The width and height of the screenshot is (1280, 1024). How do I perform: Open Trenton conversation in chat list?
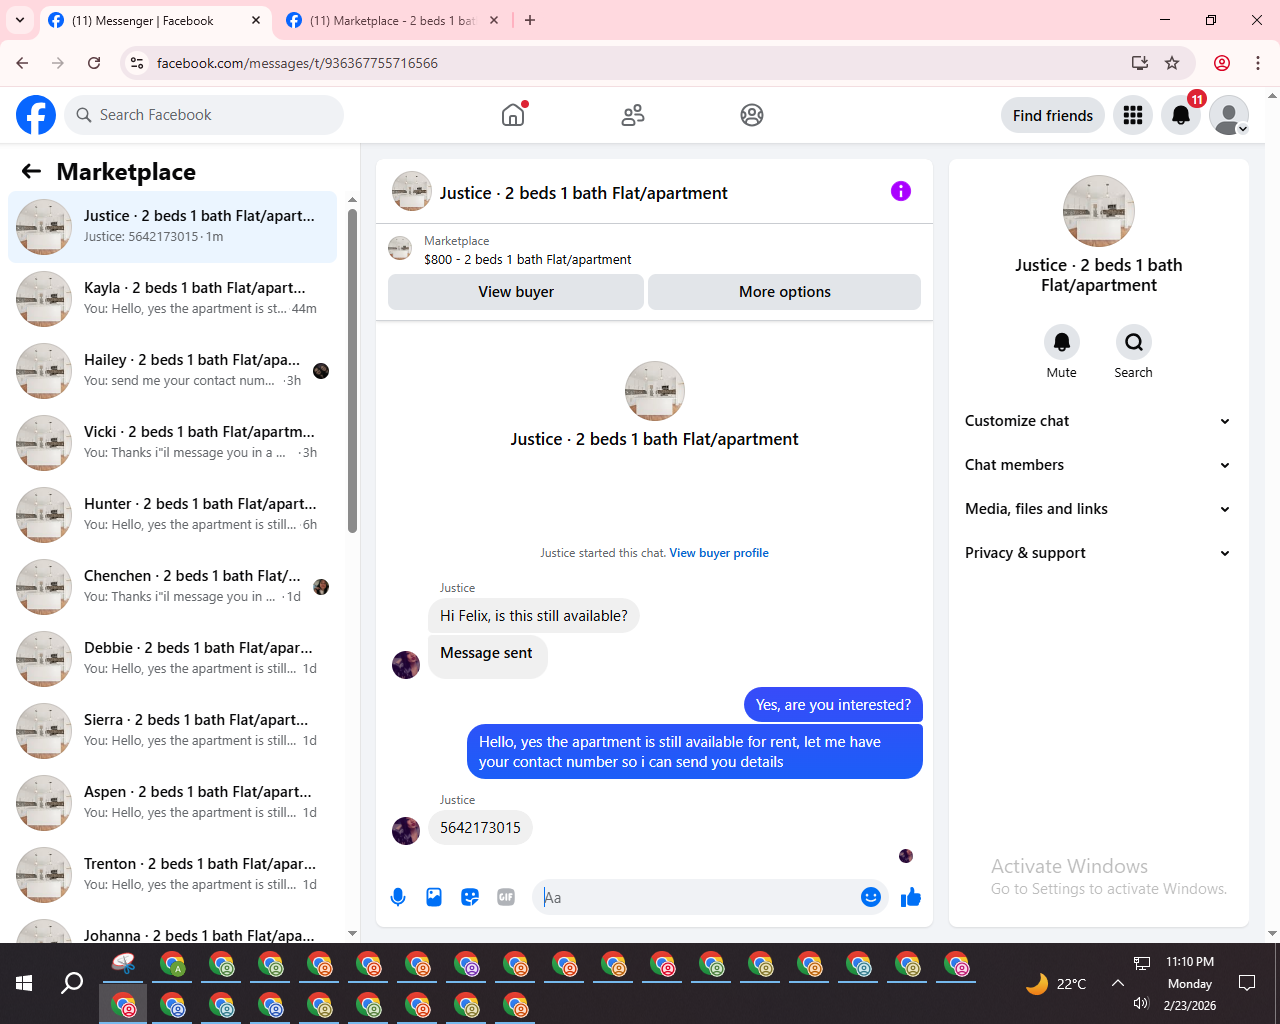coord(172,875)
